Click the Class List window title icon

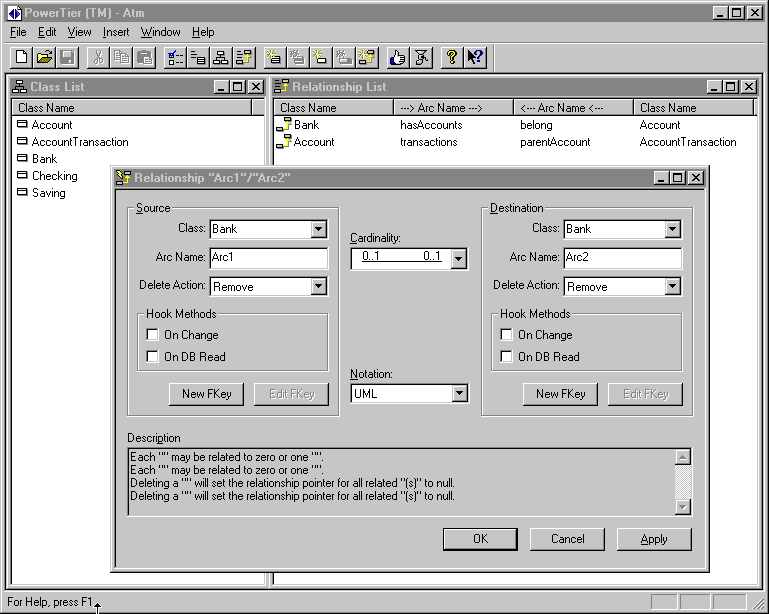tap(20, 87)
